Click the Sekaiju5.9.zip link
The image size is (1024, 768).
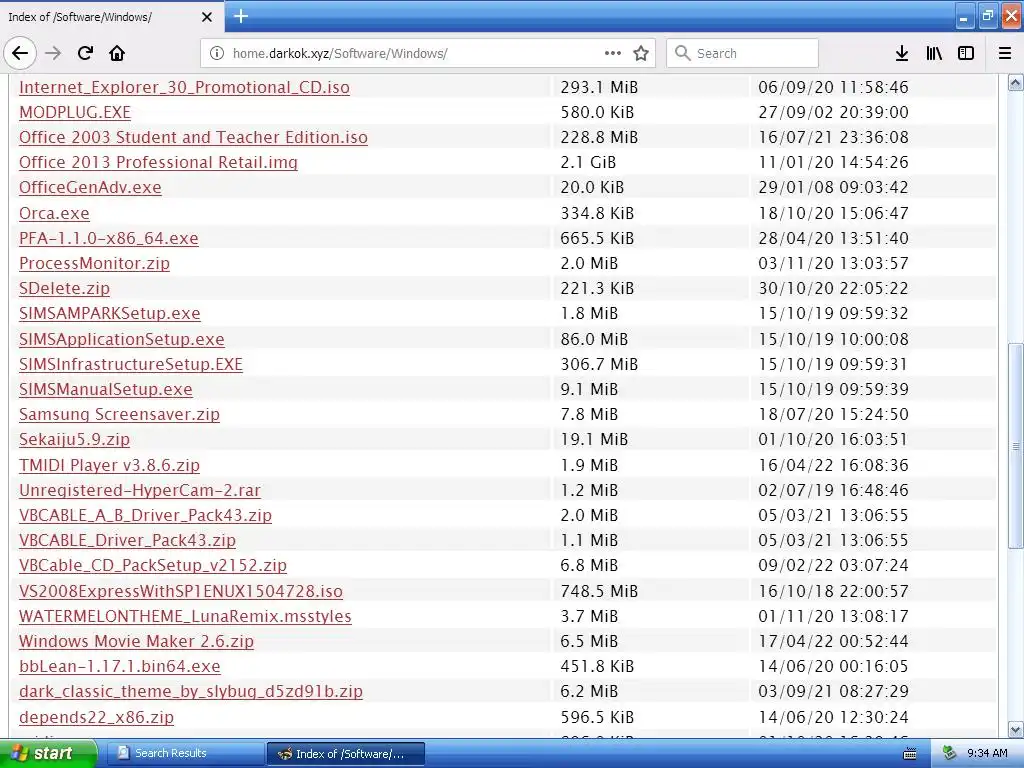tap(74, 440)
